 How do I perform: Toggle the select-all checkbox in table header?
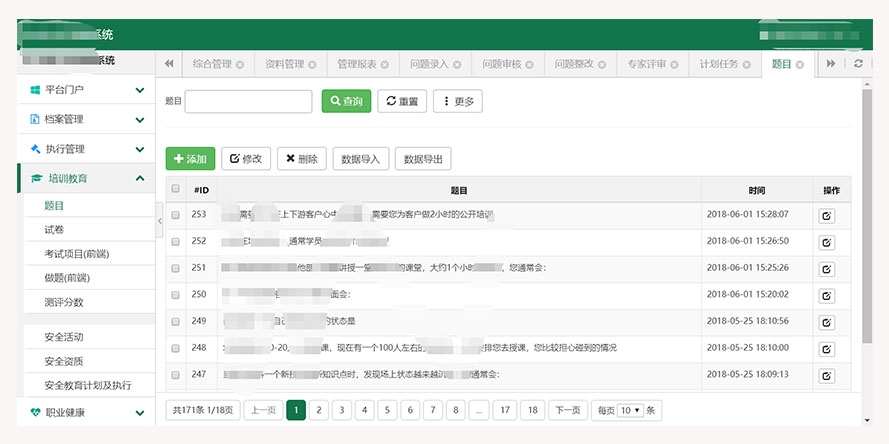coord(176,189)
